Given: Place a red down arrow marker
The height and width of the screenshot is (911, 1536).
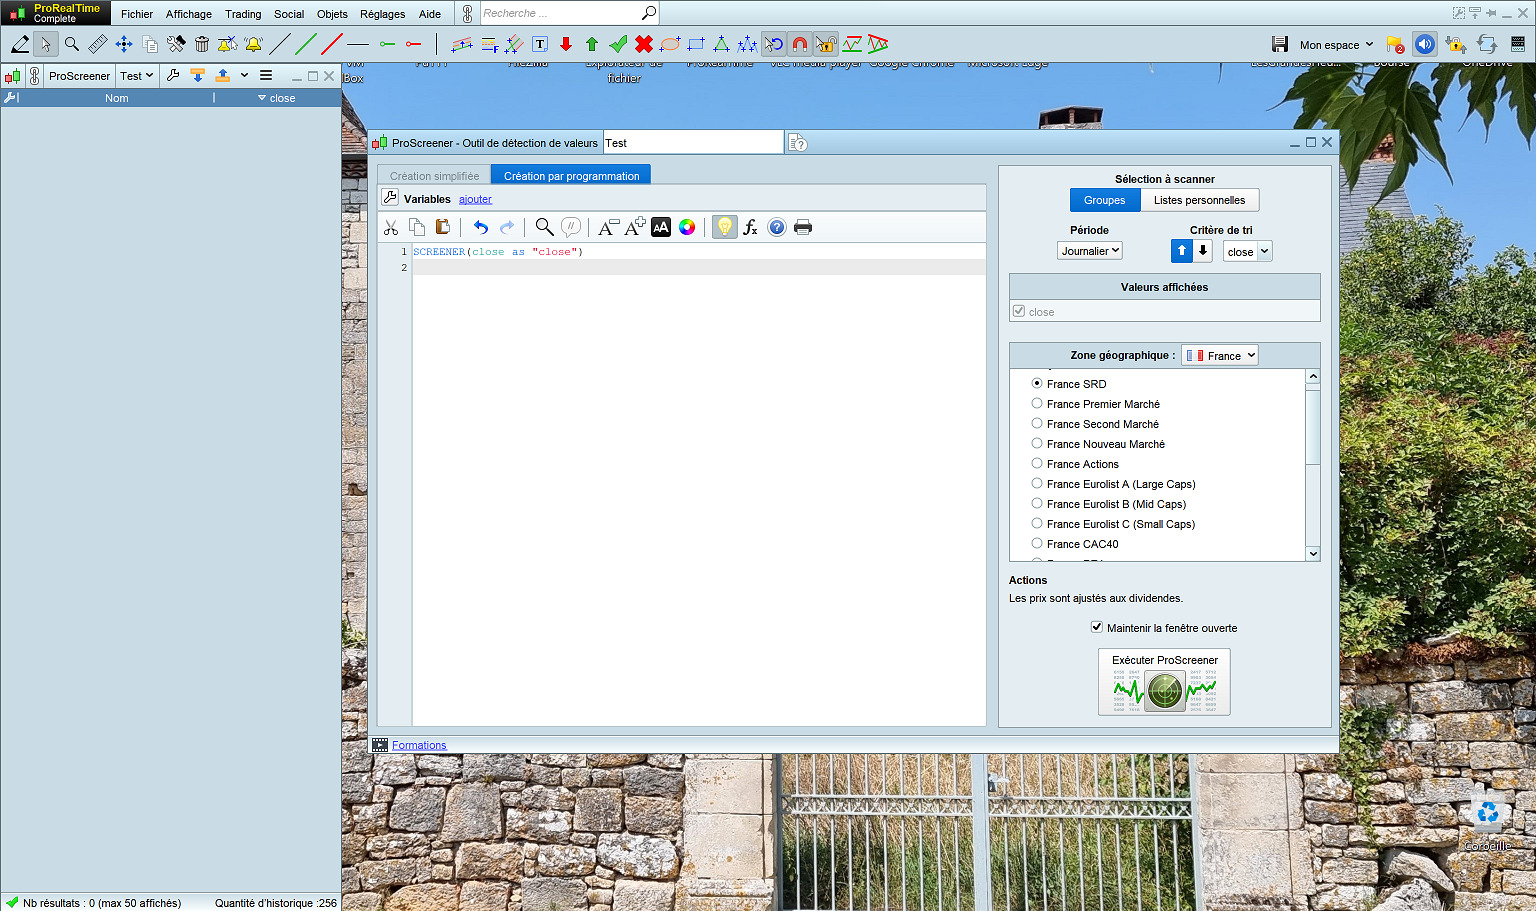Looking at the screenshot, I should (566, 44).
